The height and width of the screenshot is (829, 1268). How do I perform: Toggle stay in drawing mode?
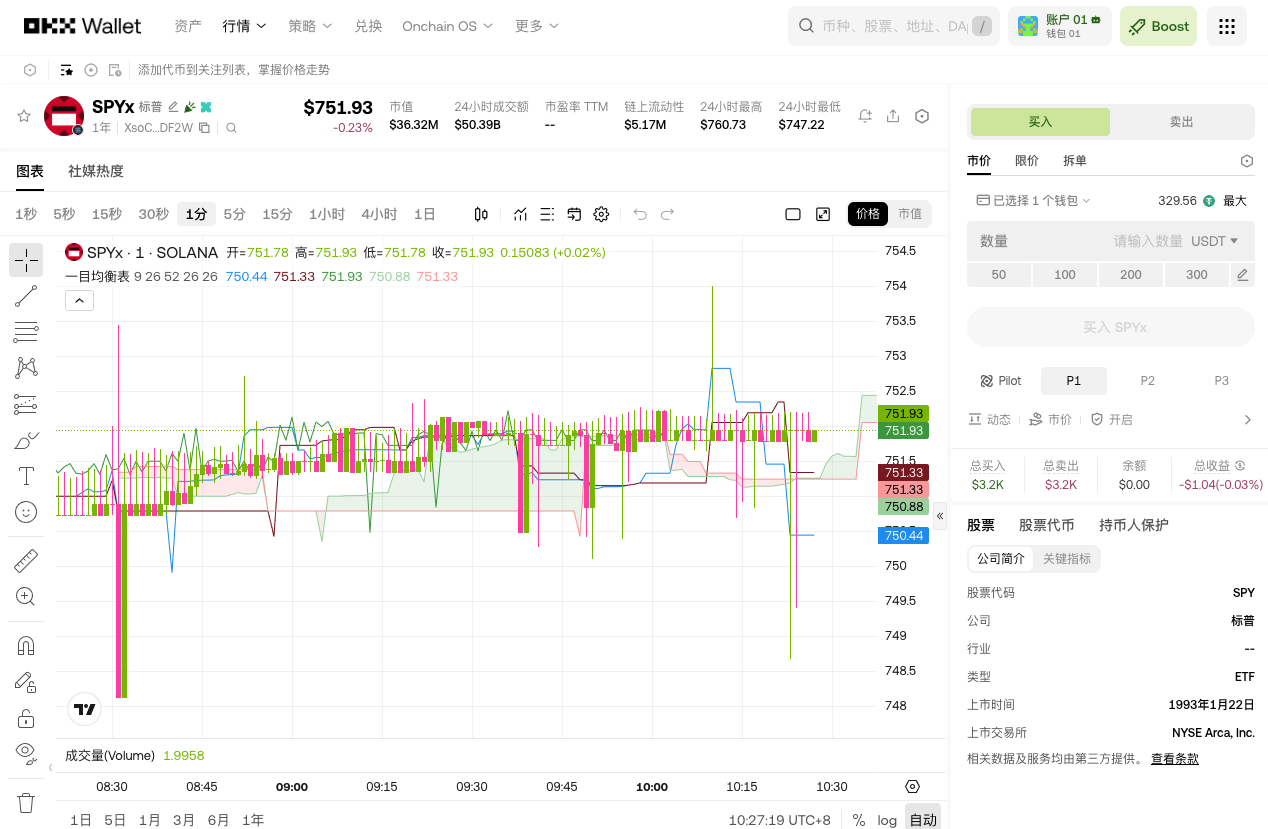(x=26, y=682)
